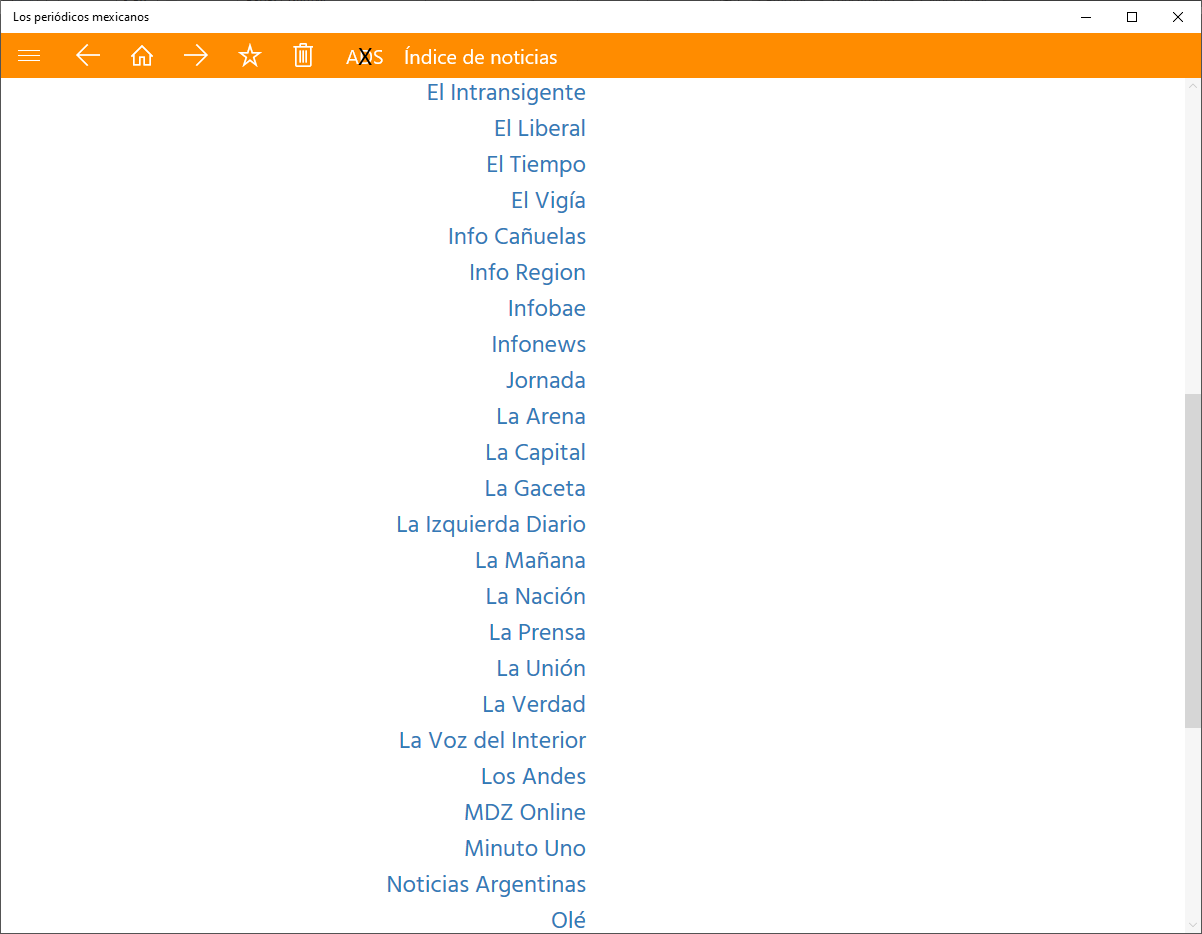
Task: Minimize the application window
Action: point(1086,16)
